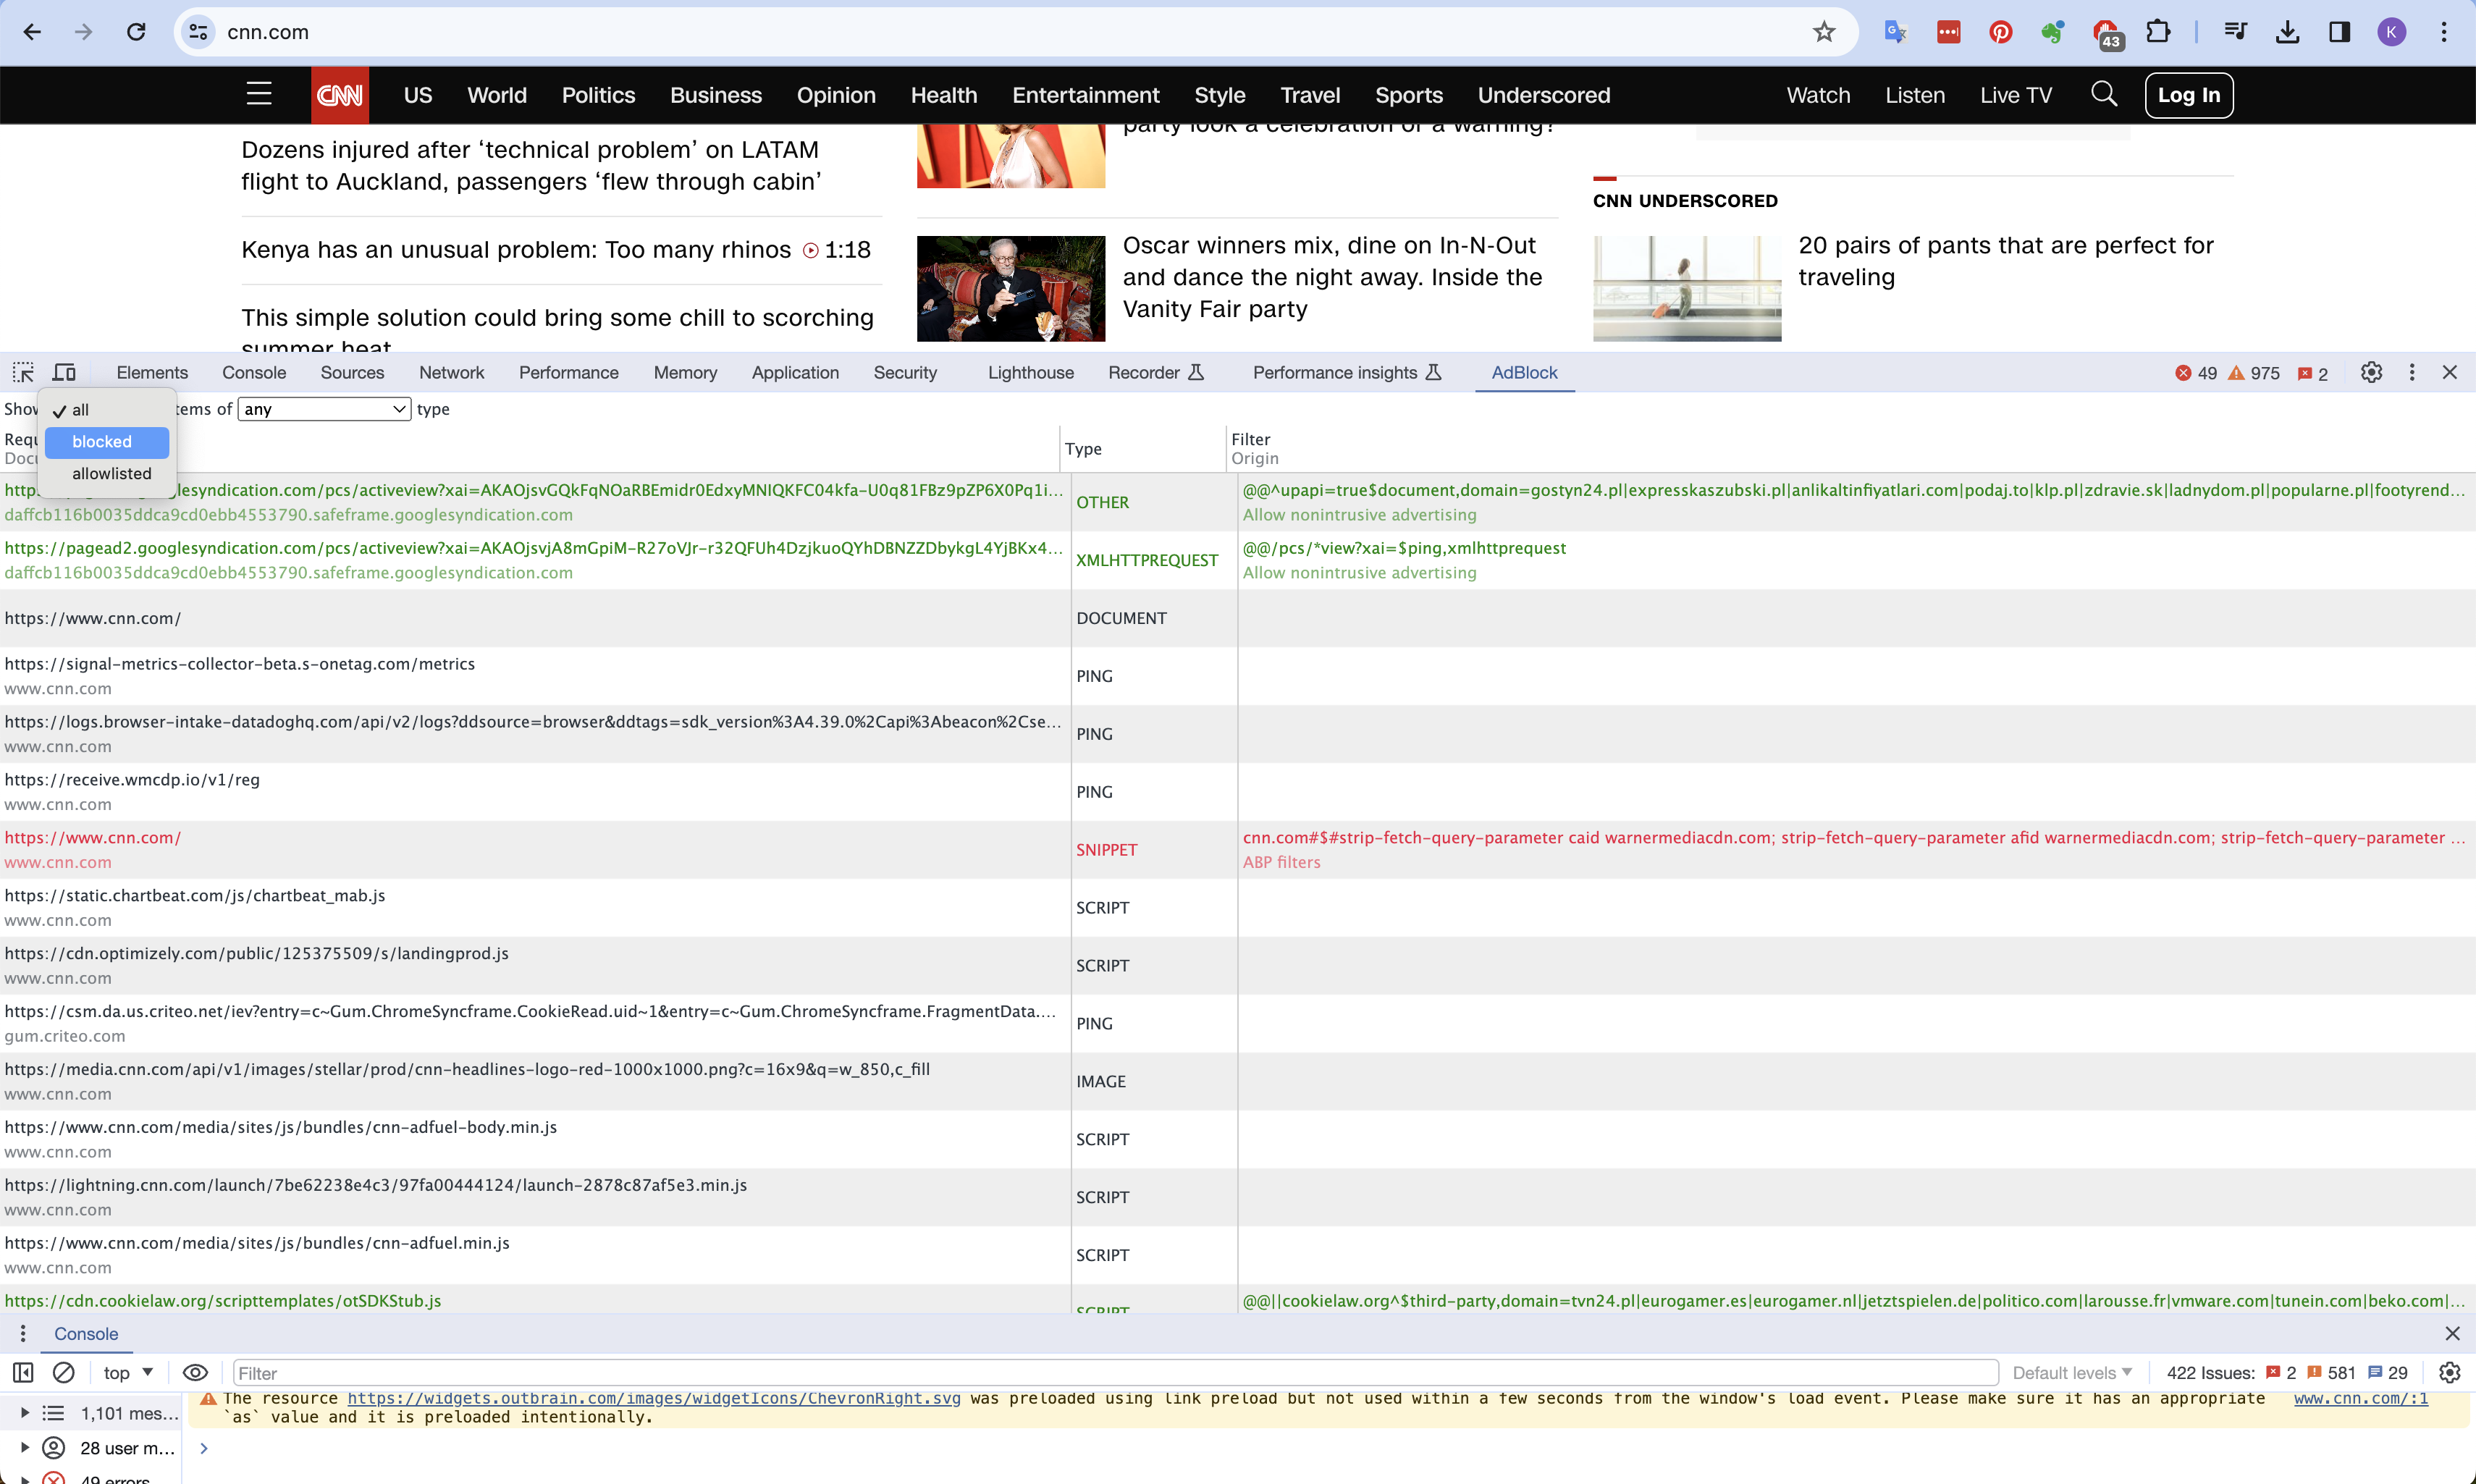Open the Sources tab
This screenshot has width=2476, height=1484.
(x=352, y=372)
